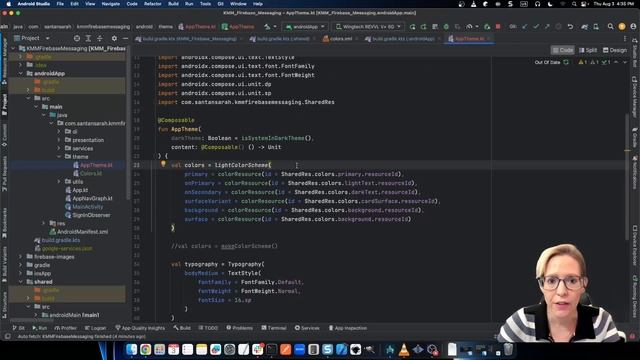Screen dimensions: 640x360
Task: Switch editor to Design view
Action: point(615,50)
